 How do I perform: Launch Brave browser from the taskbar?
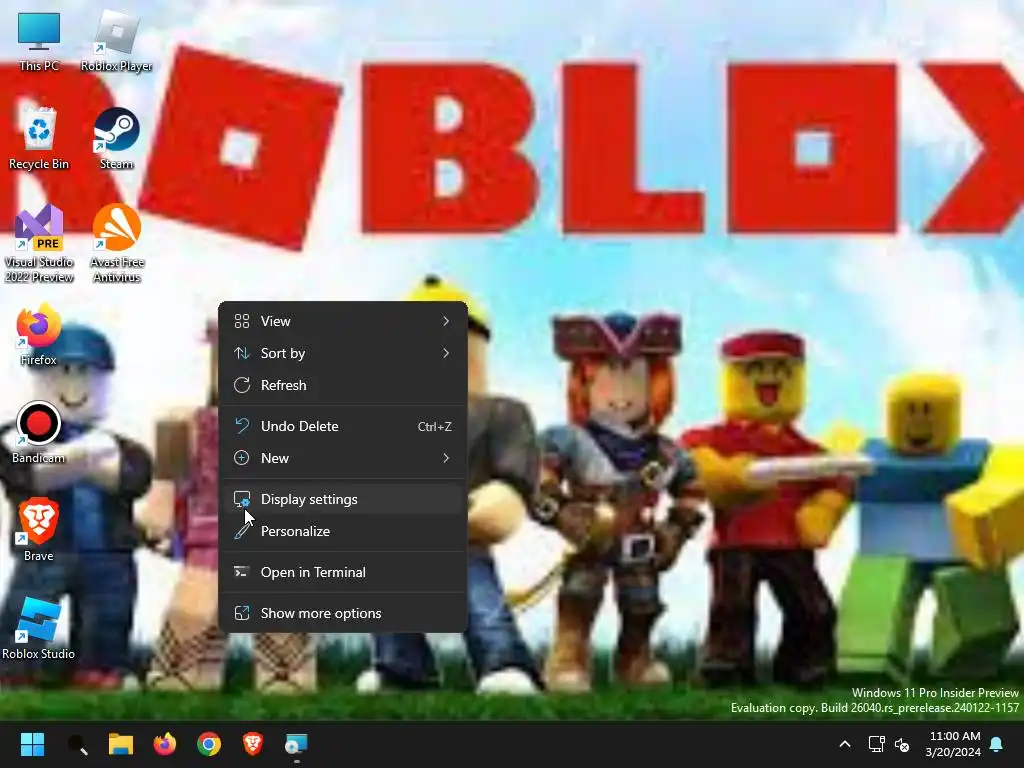(253, 744)
